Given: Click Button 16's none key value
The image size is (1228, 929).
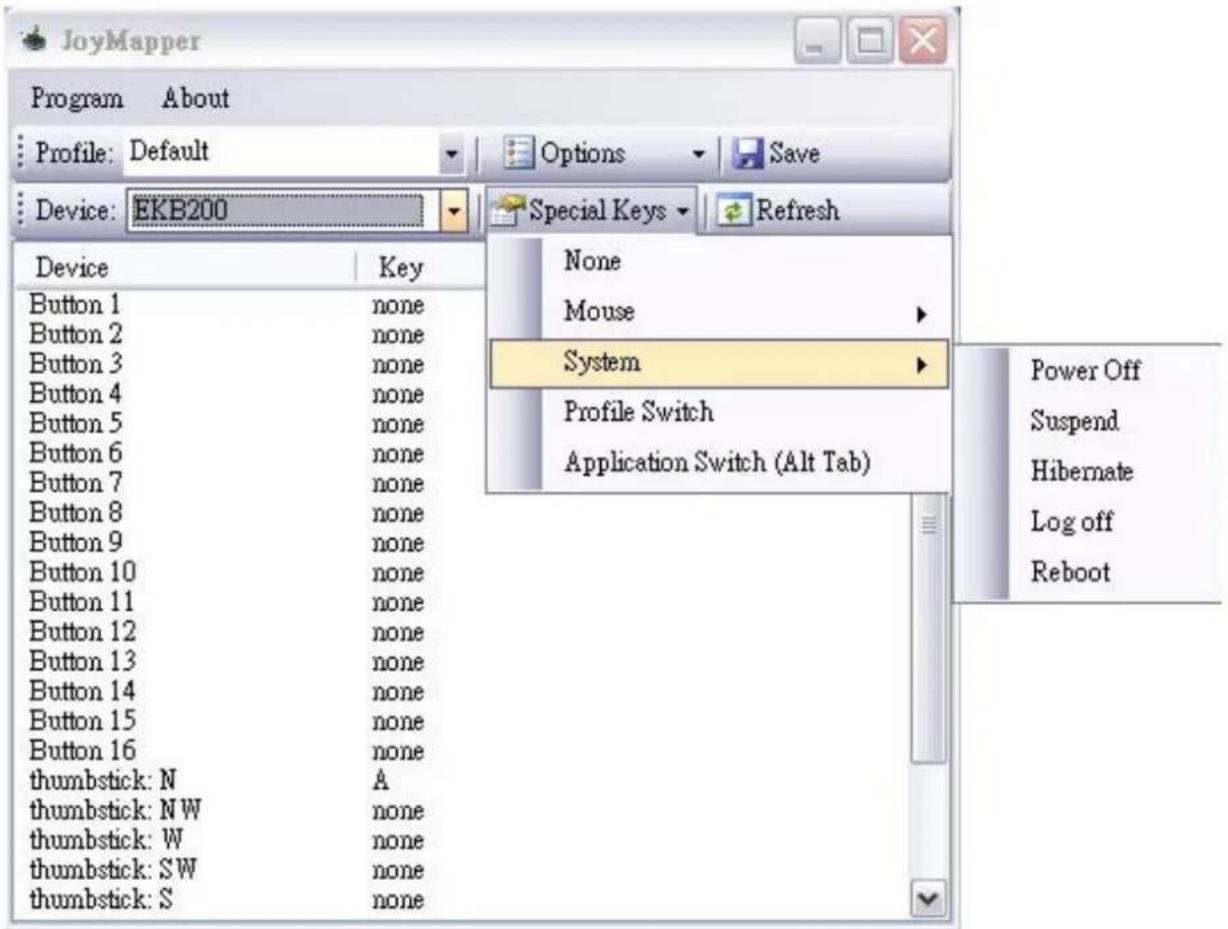Looking at the screenshot, I should pos(397,752).
